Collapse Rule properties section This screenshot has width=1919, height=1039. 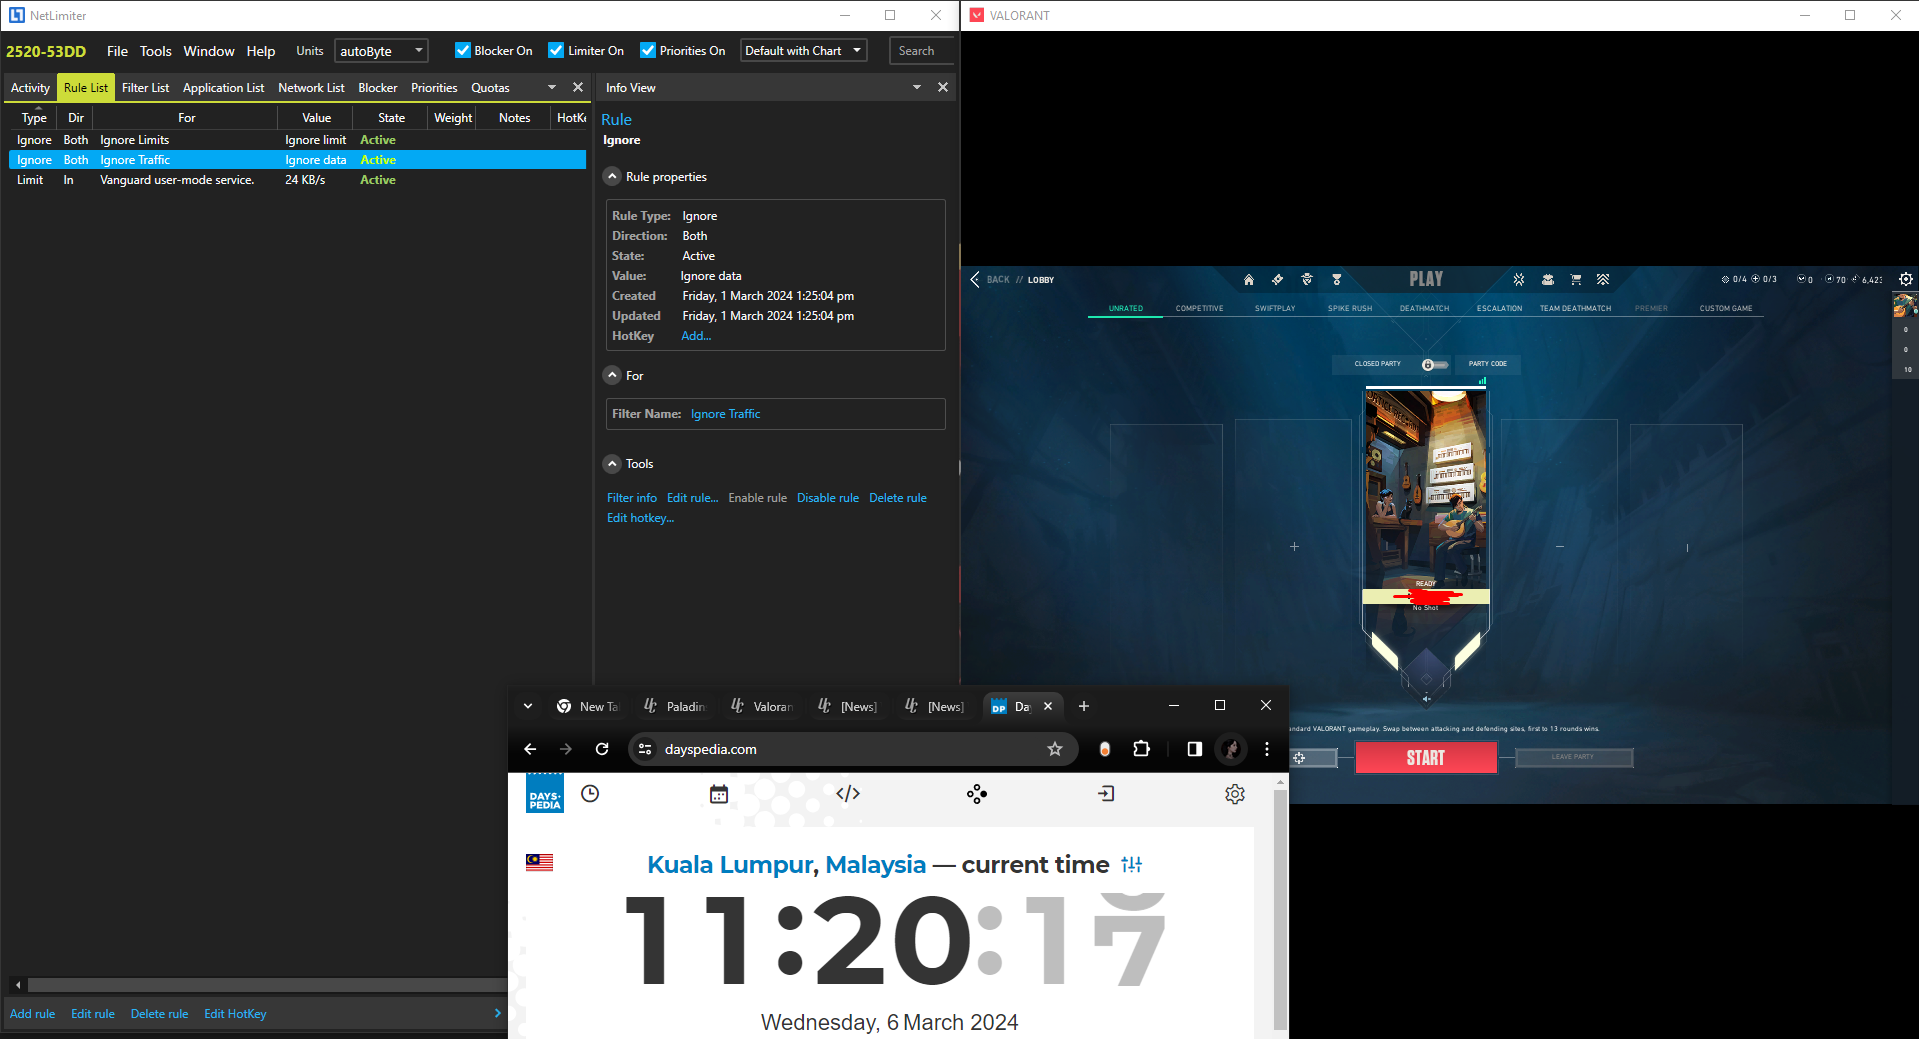[x=613, y=177]
